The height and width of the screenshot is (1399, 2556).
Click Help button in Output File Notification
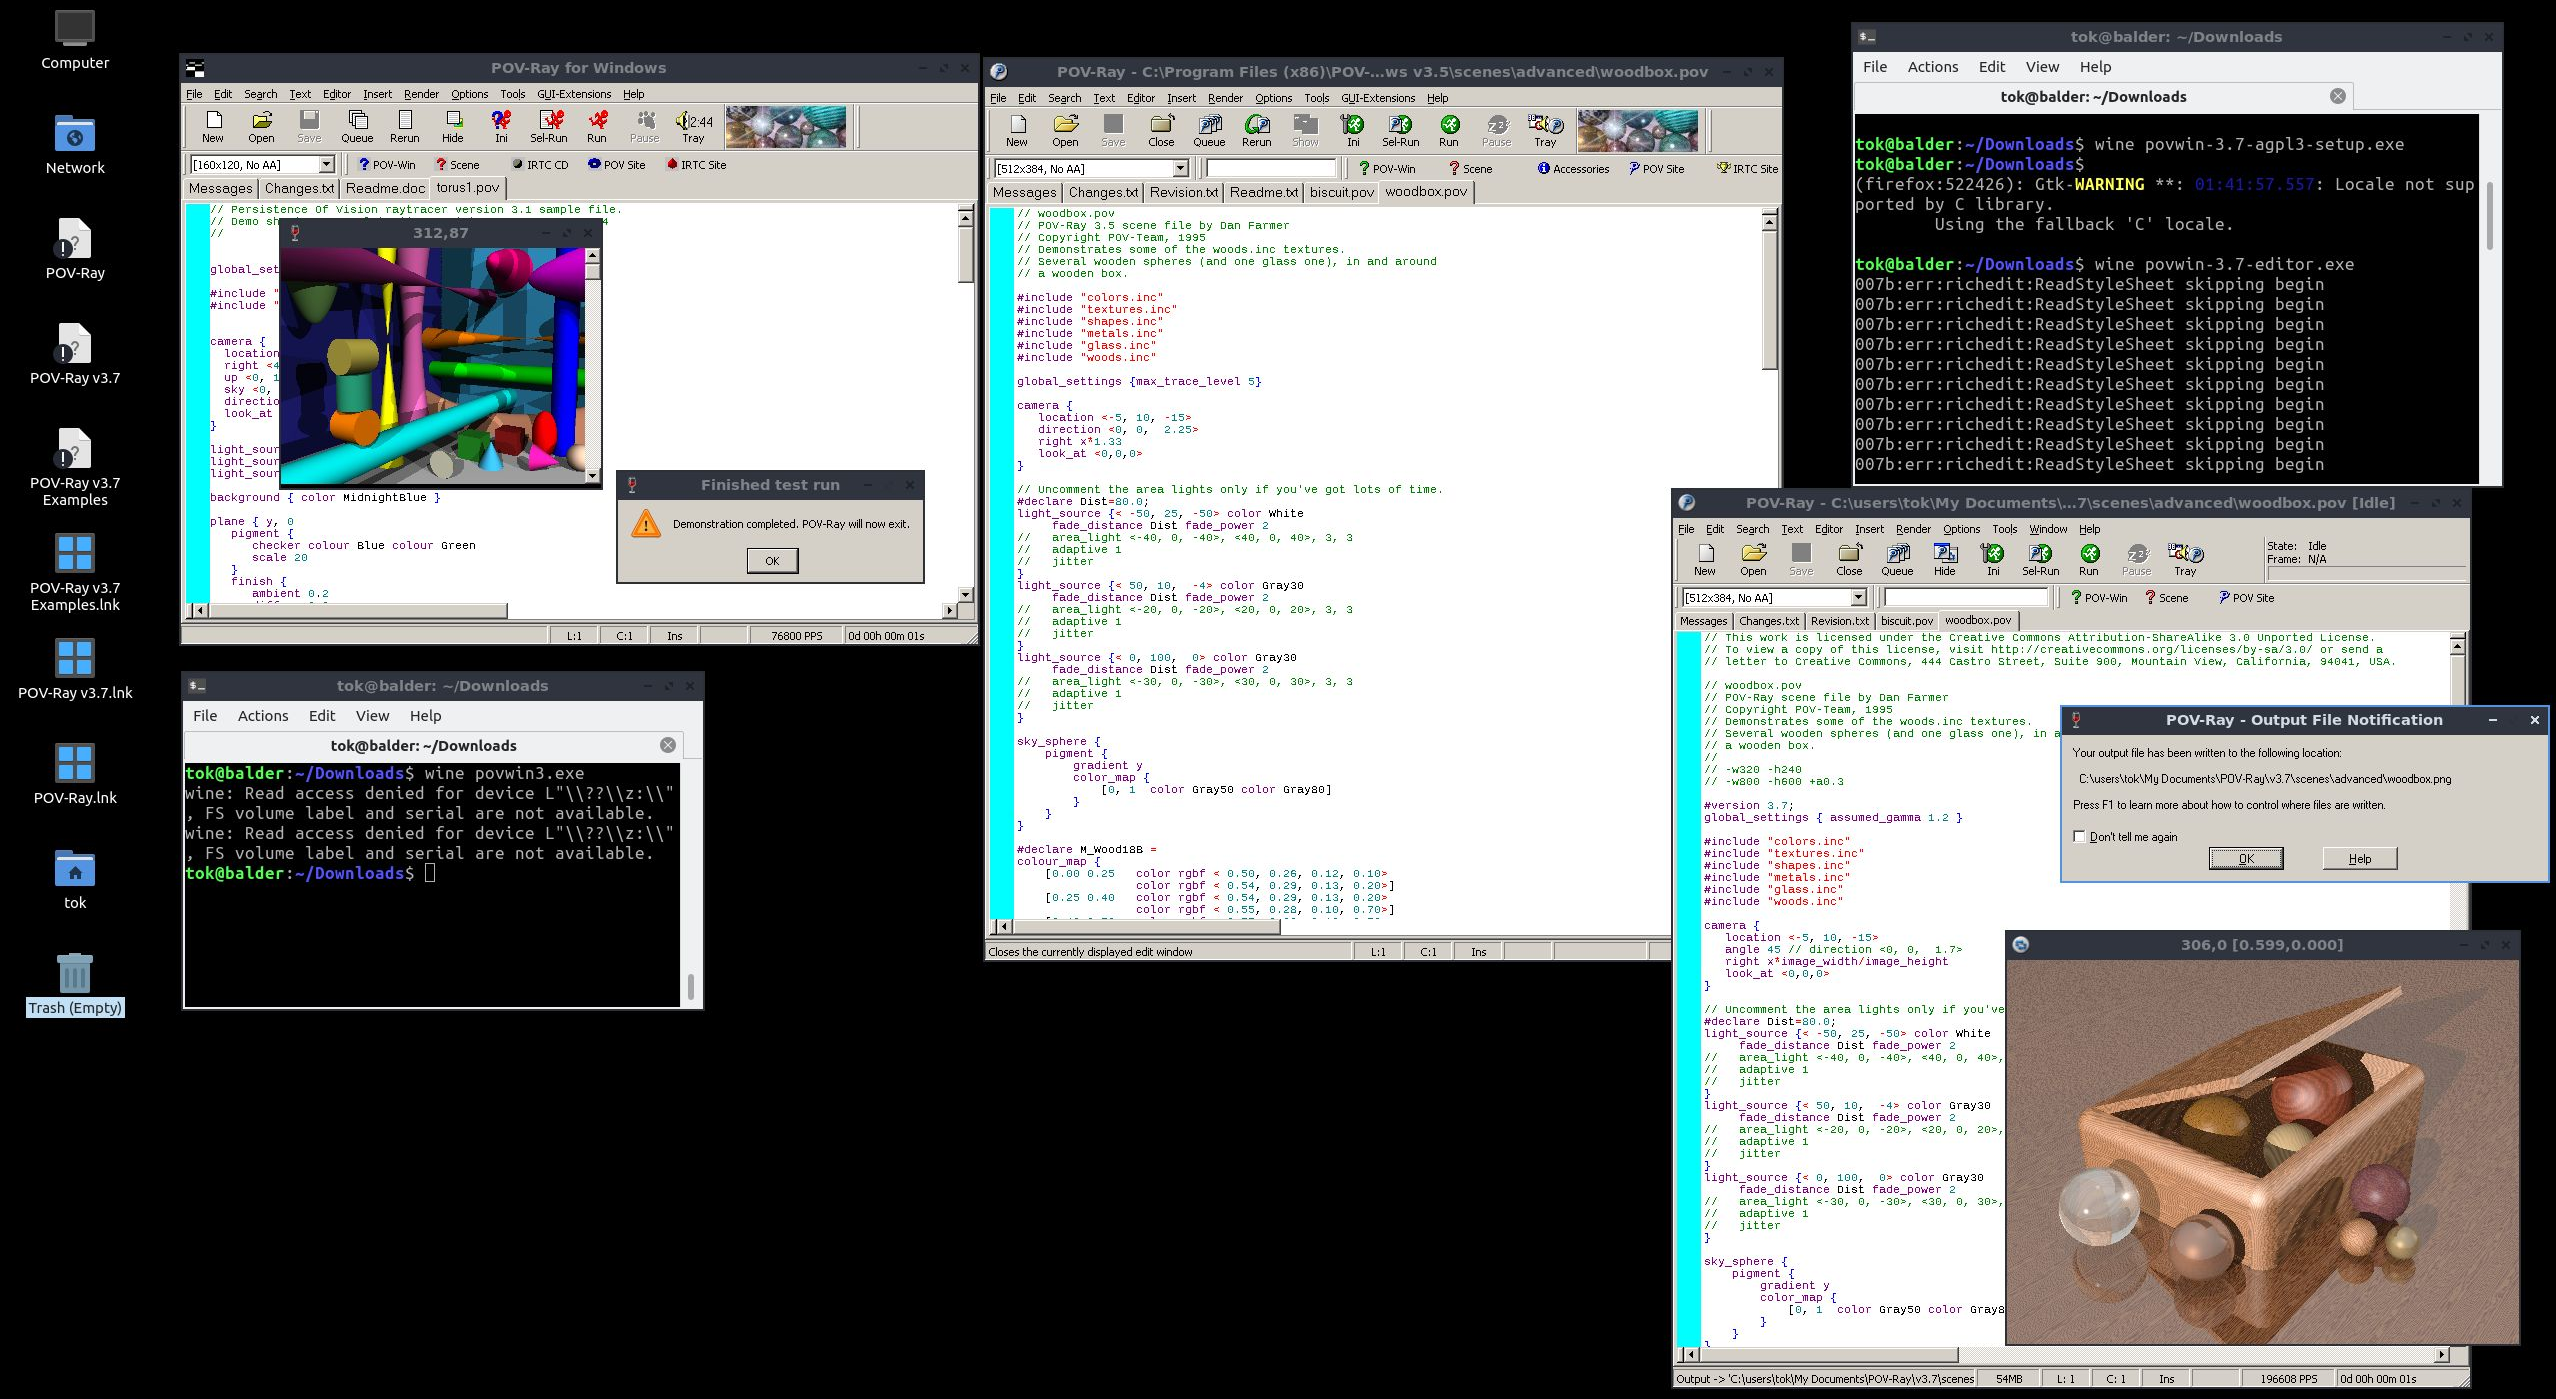coord(2359,859)
